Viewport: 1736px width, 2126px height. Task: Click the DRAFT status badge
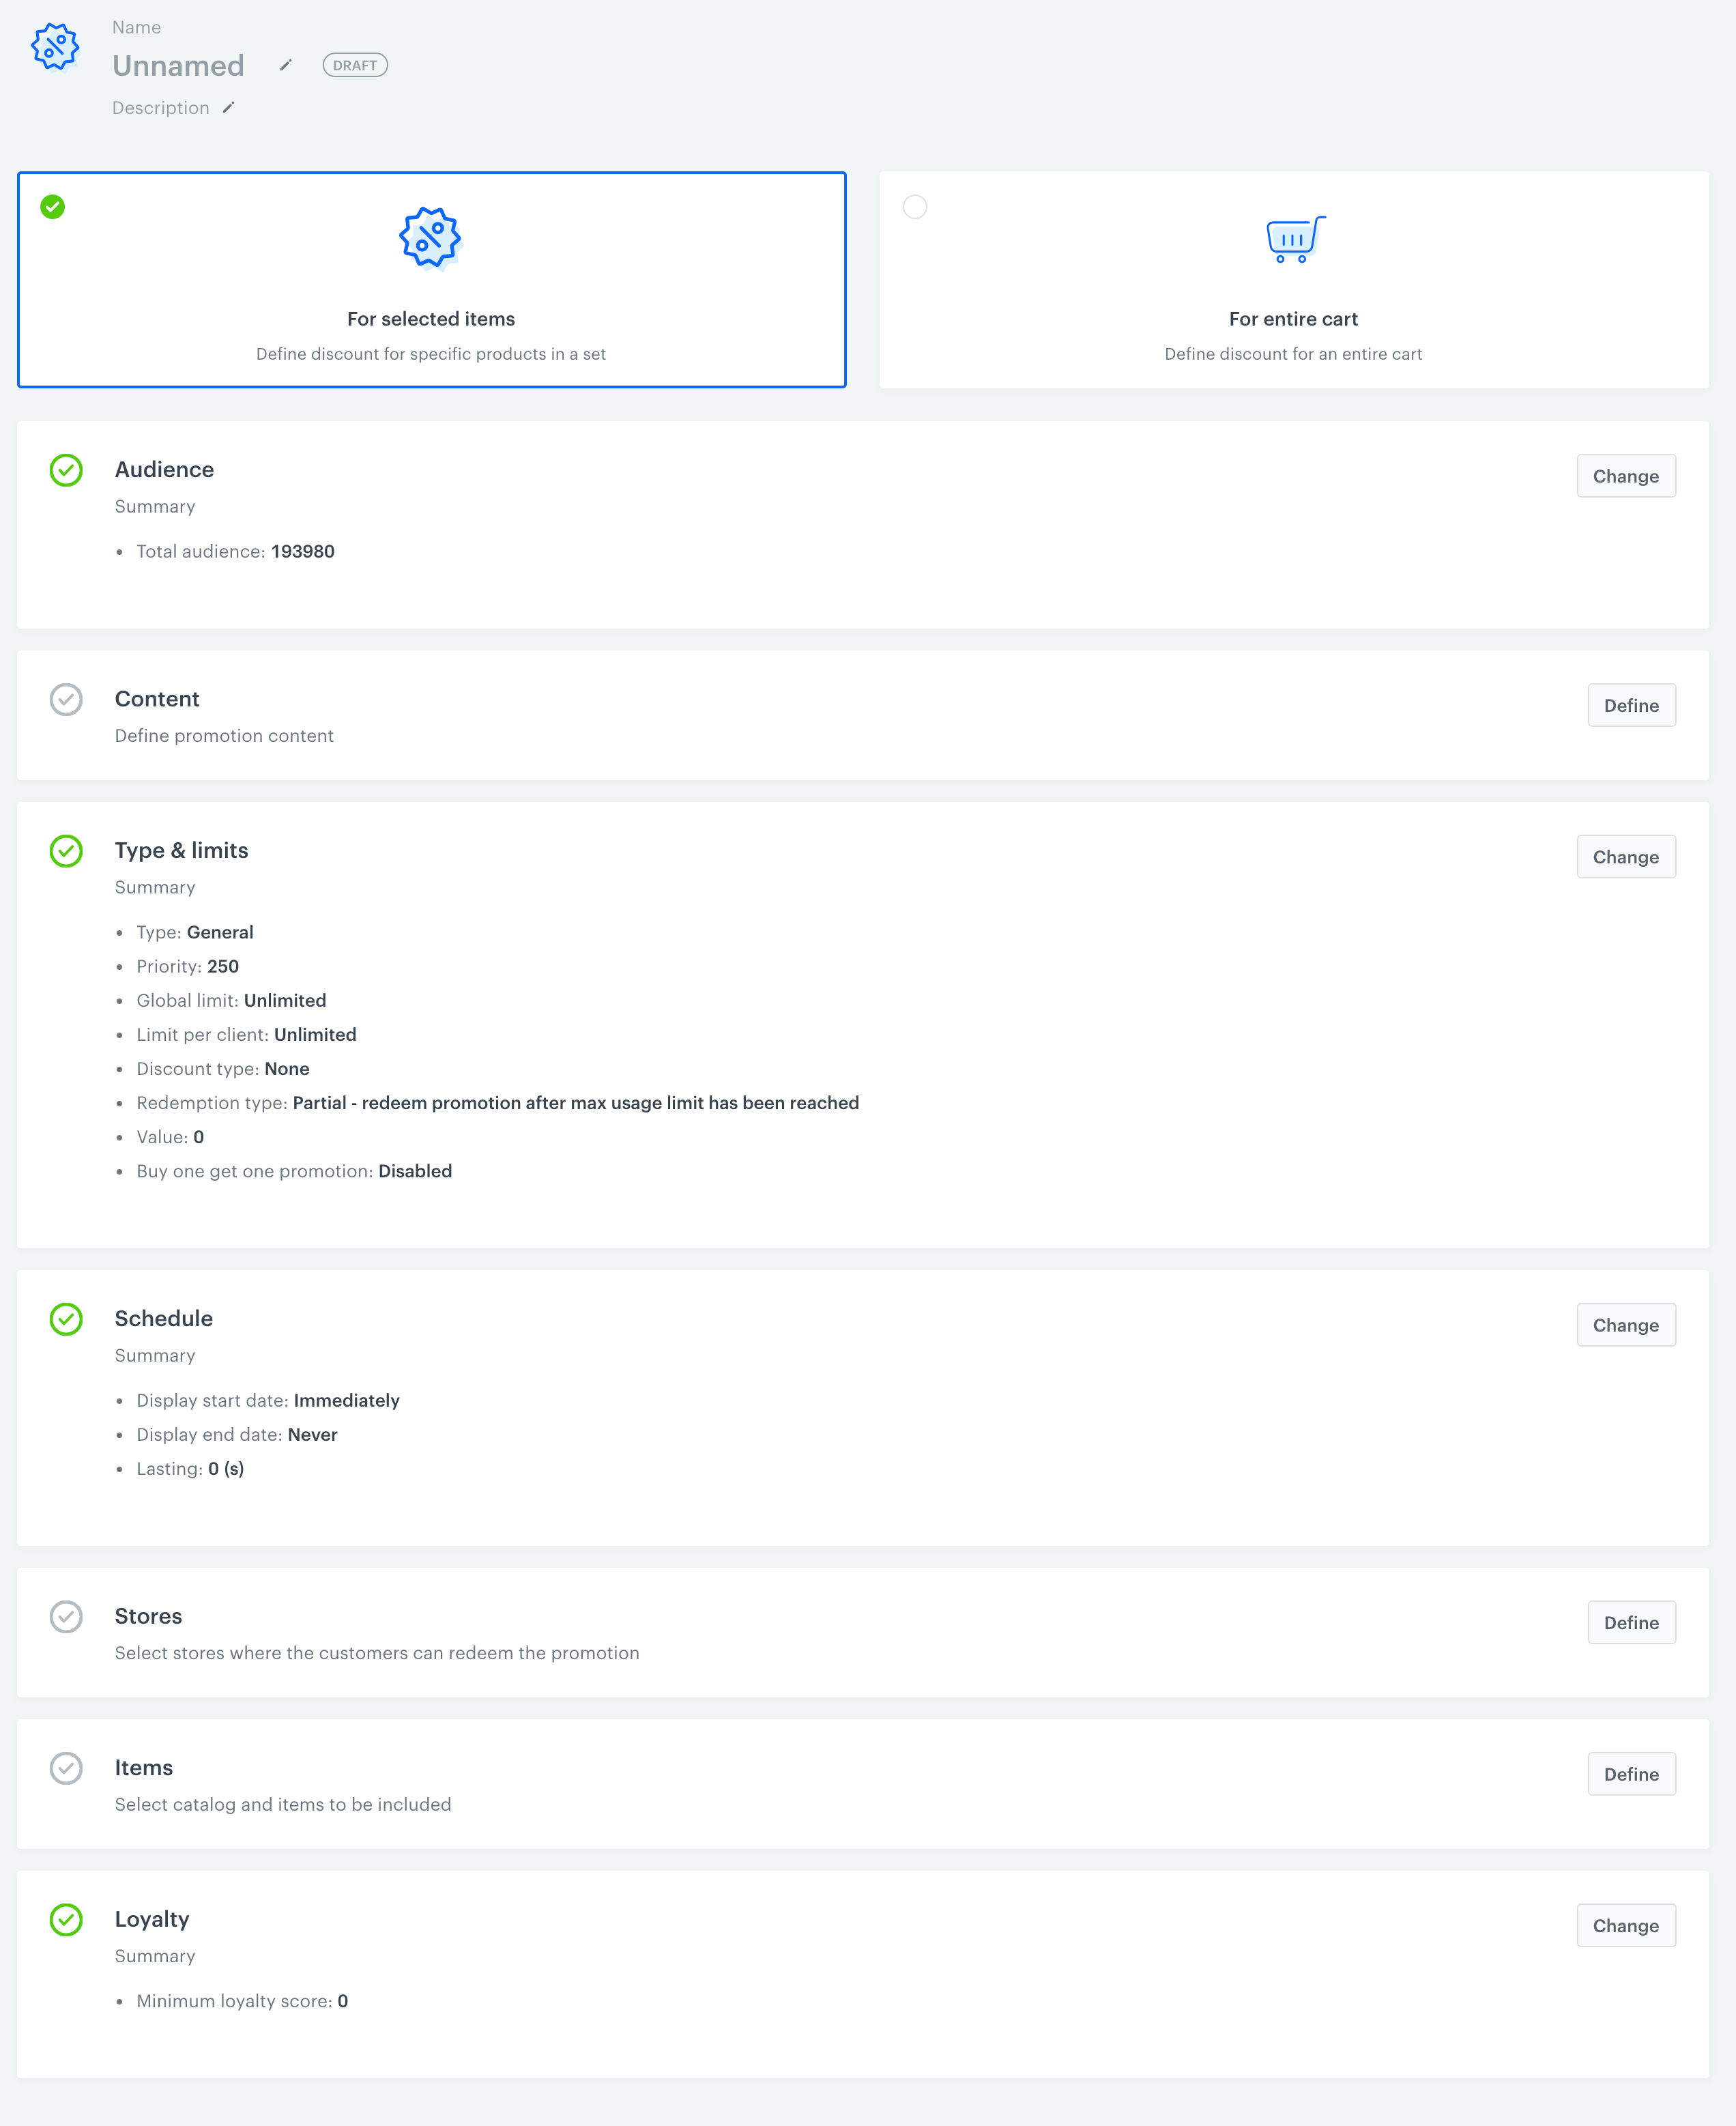coord(355,66)
